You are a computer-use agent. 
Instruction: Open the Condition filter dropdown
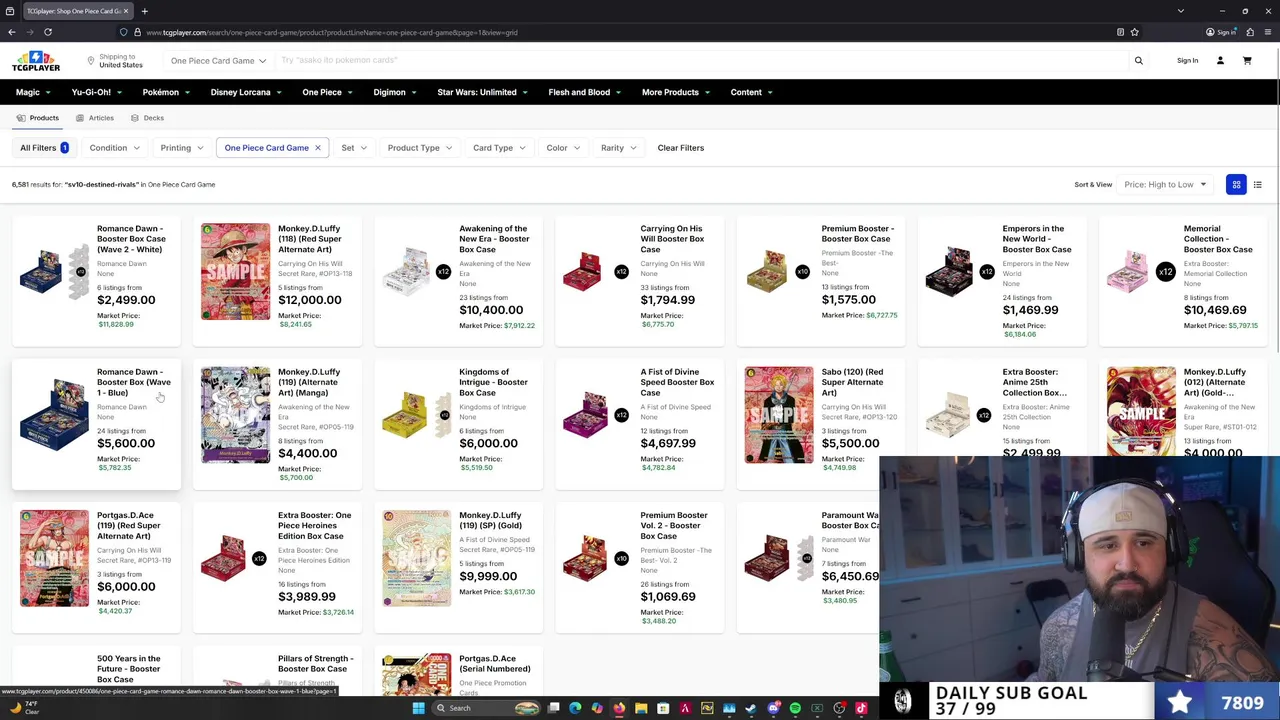114,148
